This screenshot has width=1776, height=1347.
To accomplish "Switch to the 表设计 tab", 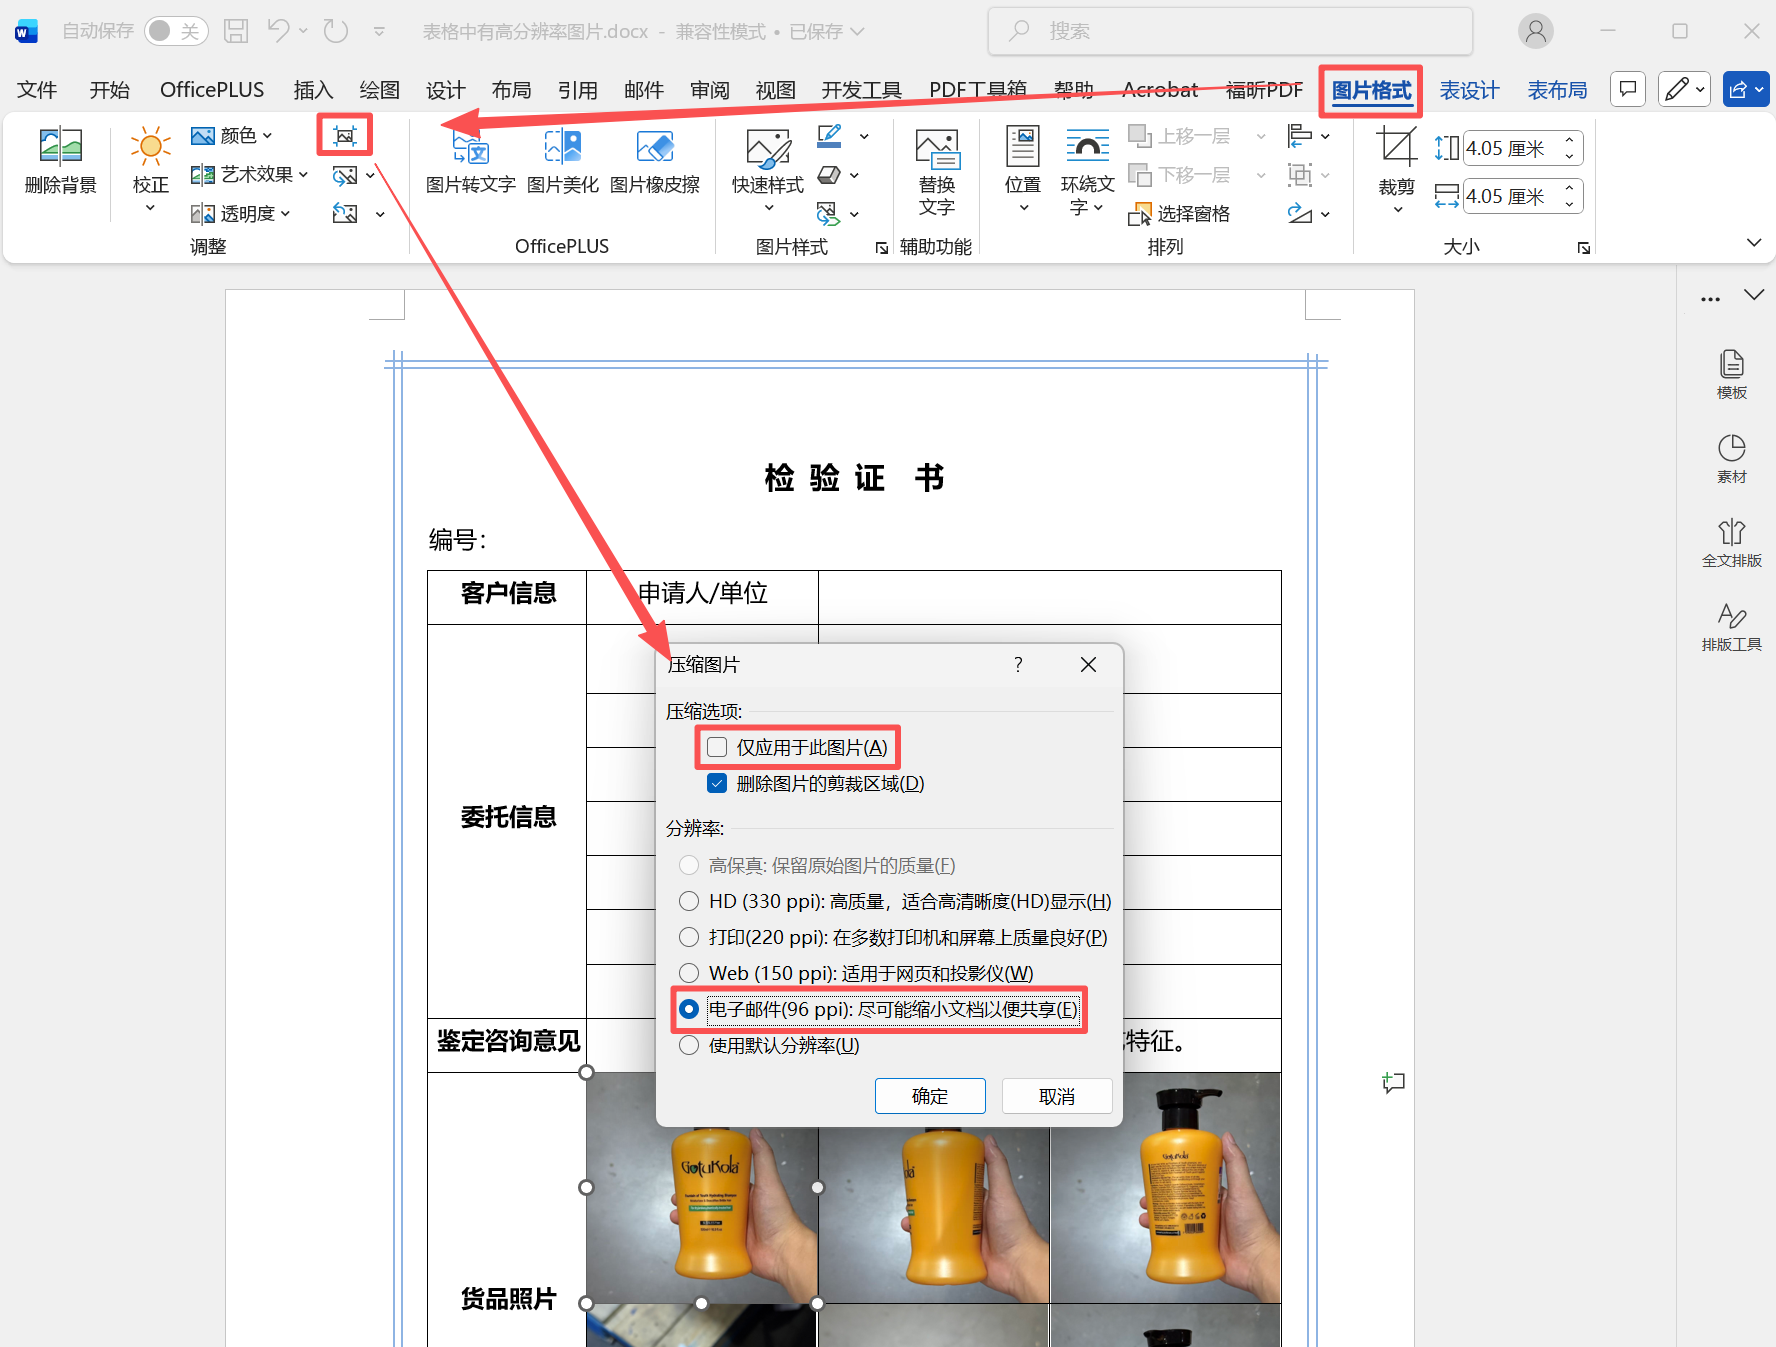I will (1468, 89).
